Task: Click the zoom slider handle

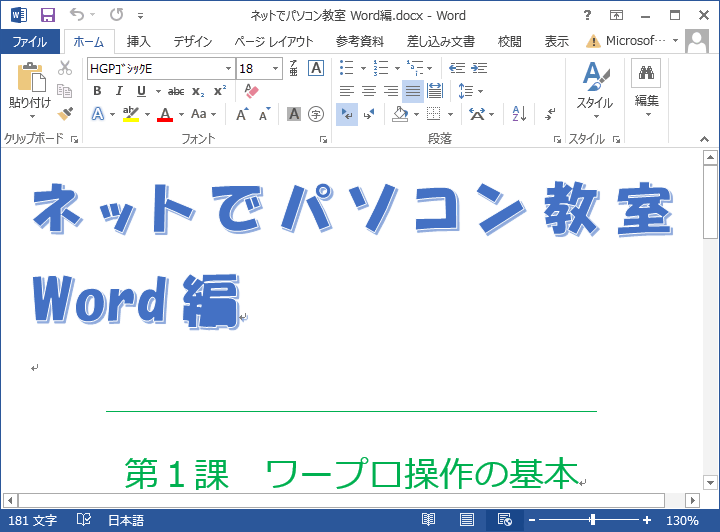Action: coord(593,520)
